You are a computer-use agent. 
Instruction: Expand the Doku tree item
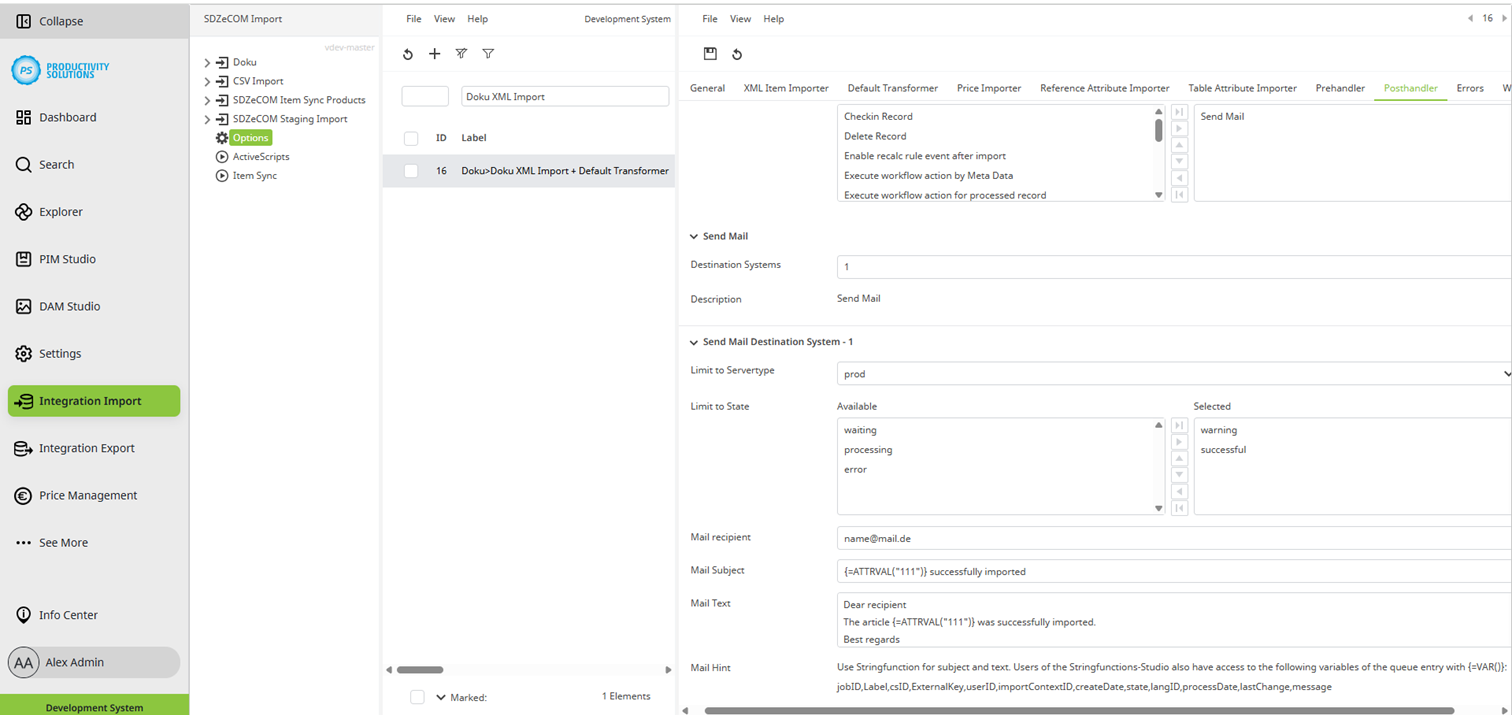(208, 61)
